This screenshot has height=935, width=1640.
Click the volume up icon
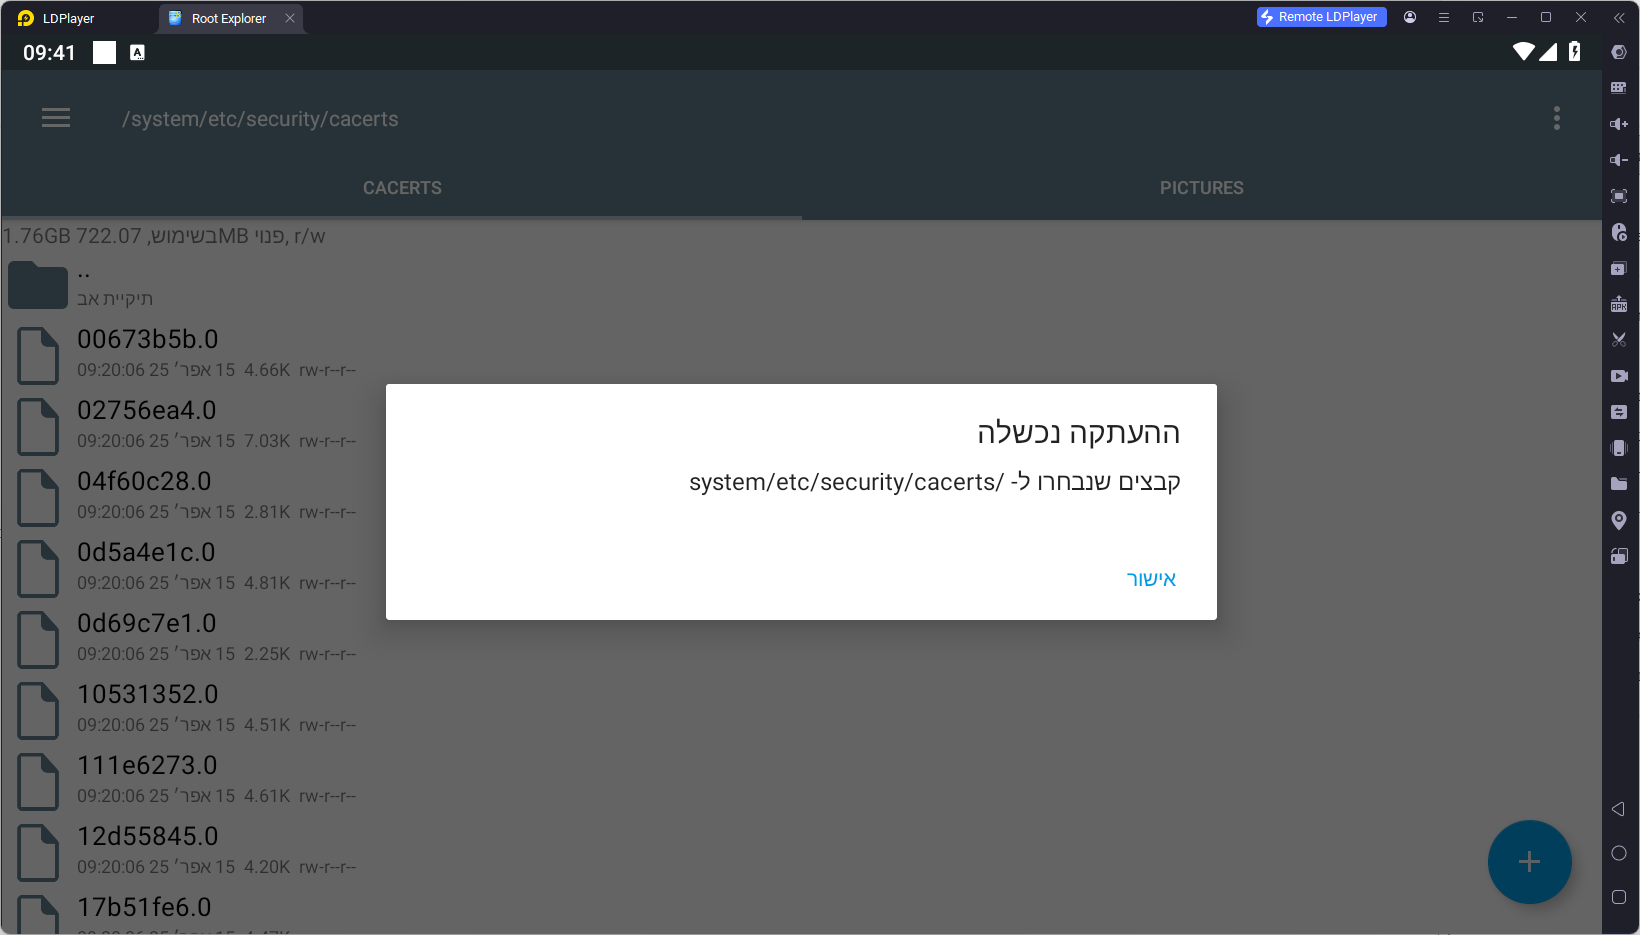[1619, 124]
